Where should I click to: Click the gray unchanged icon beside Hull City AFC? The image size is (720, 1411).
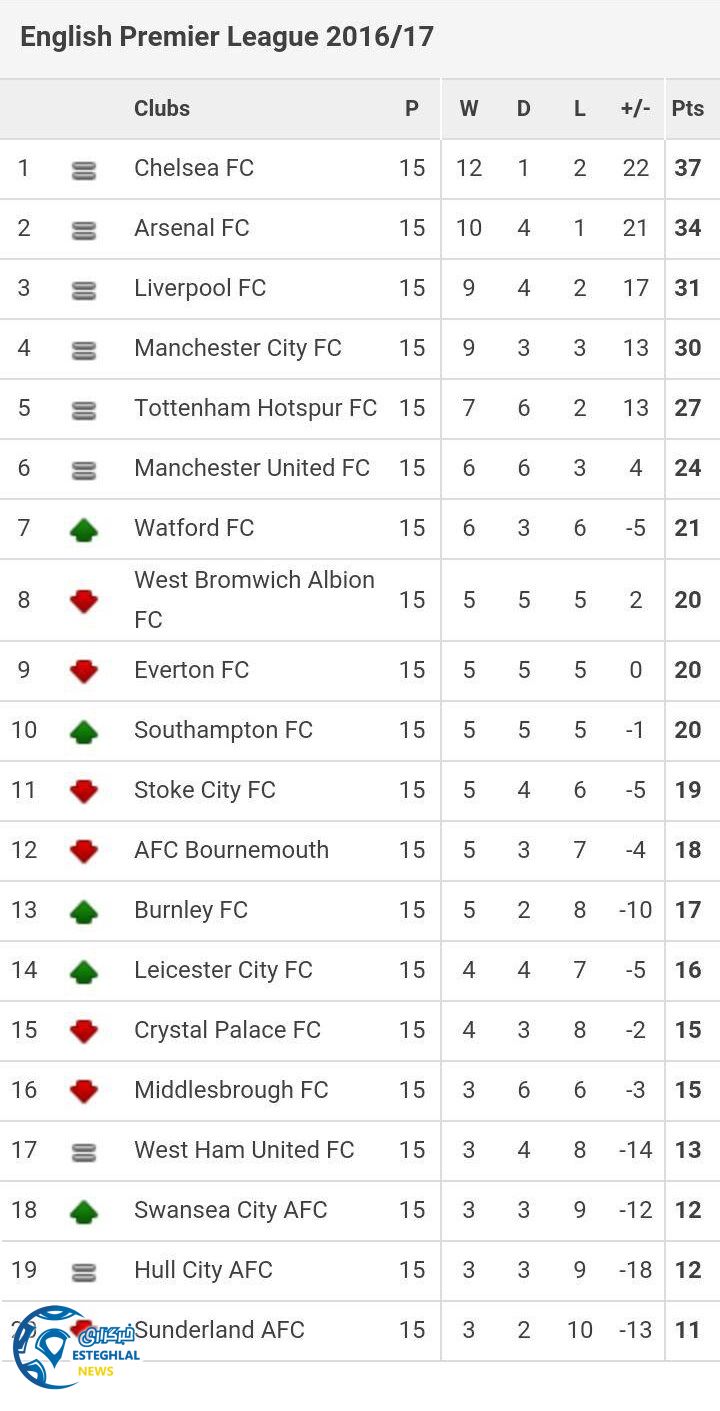(84, 1271)
